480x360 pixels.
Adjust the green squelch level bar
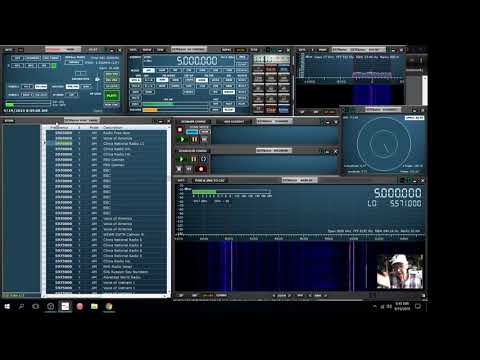point(175,104)
